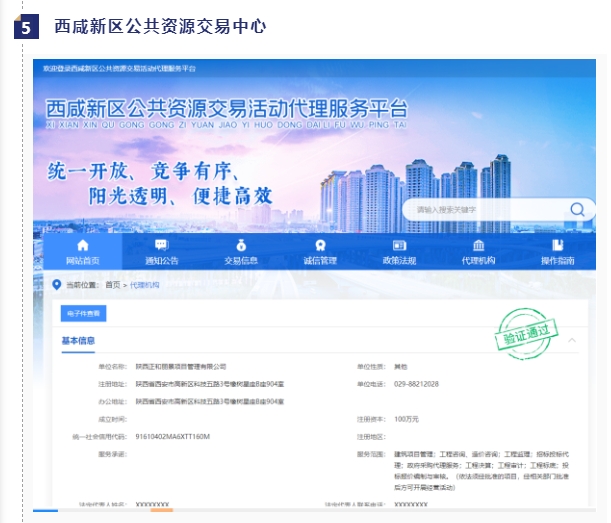Image resolution: width=611 pixels, height=523 pixels.
Task: Open the 诚信管理 menu item
Action: pos(320,251)
